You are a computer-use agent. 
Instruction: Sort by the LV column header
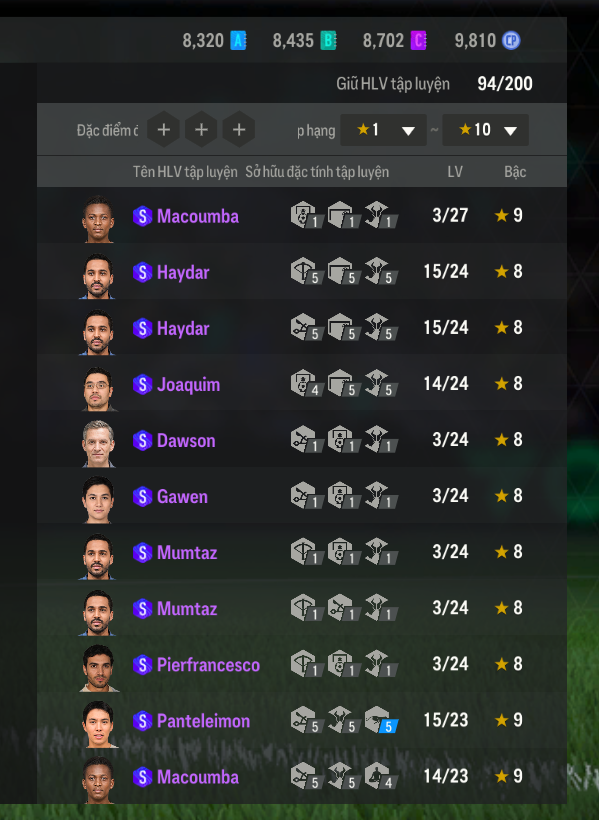tap(455, 172)
